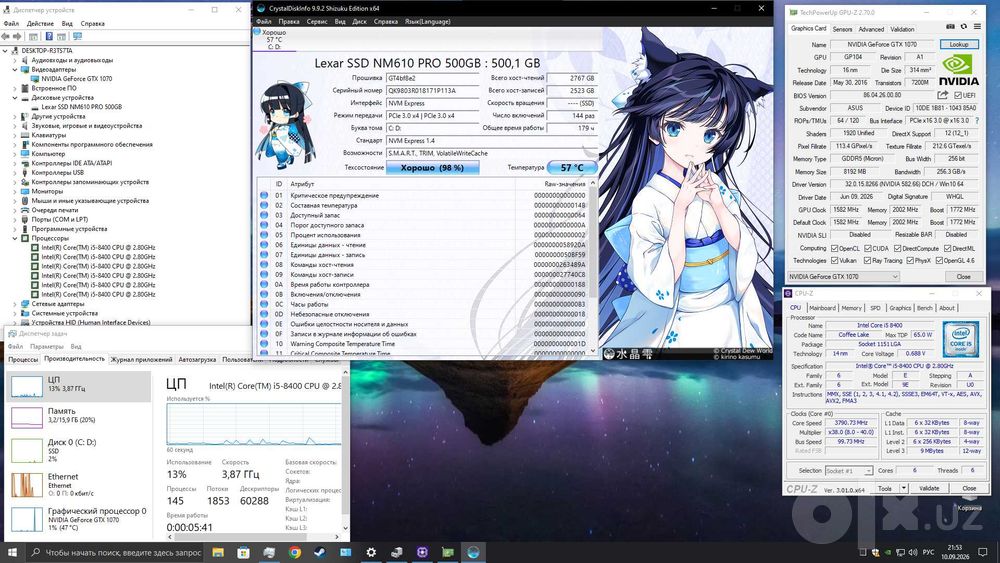This screenshot has height=563, width=1000.
Task: Toggle the DirectCompute checkbox in GPU-Z
Action: pos(897,248)
